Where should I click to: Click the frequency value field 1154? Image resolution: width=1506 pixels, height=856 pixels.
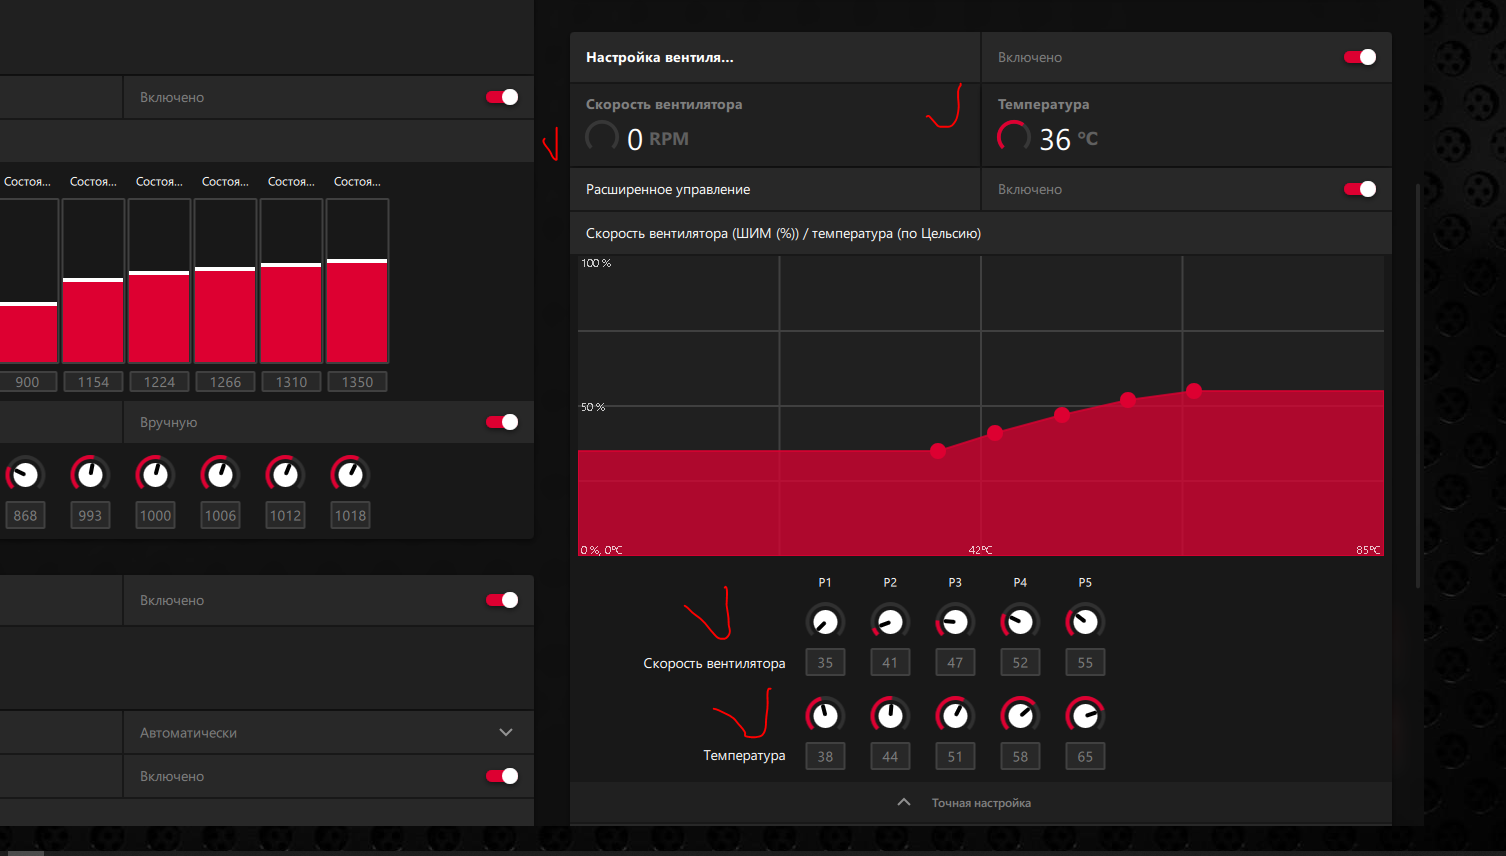93,382
